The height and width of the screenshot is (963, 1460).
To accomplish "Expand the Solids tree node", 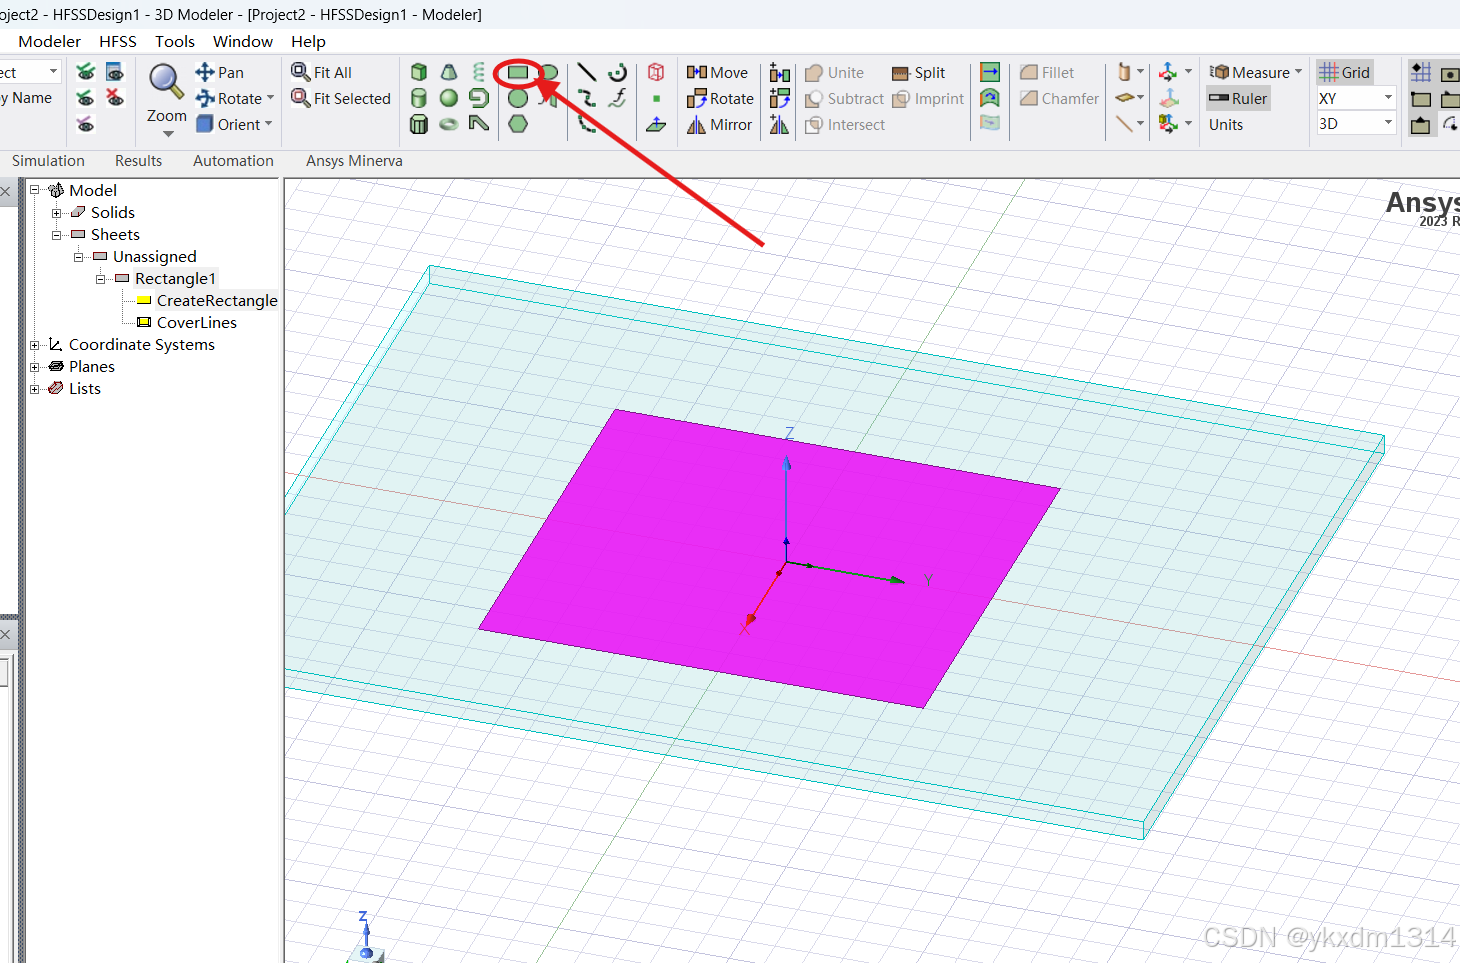I will point(57,212).
